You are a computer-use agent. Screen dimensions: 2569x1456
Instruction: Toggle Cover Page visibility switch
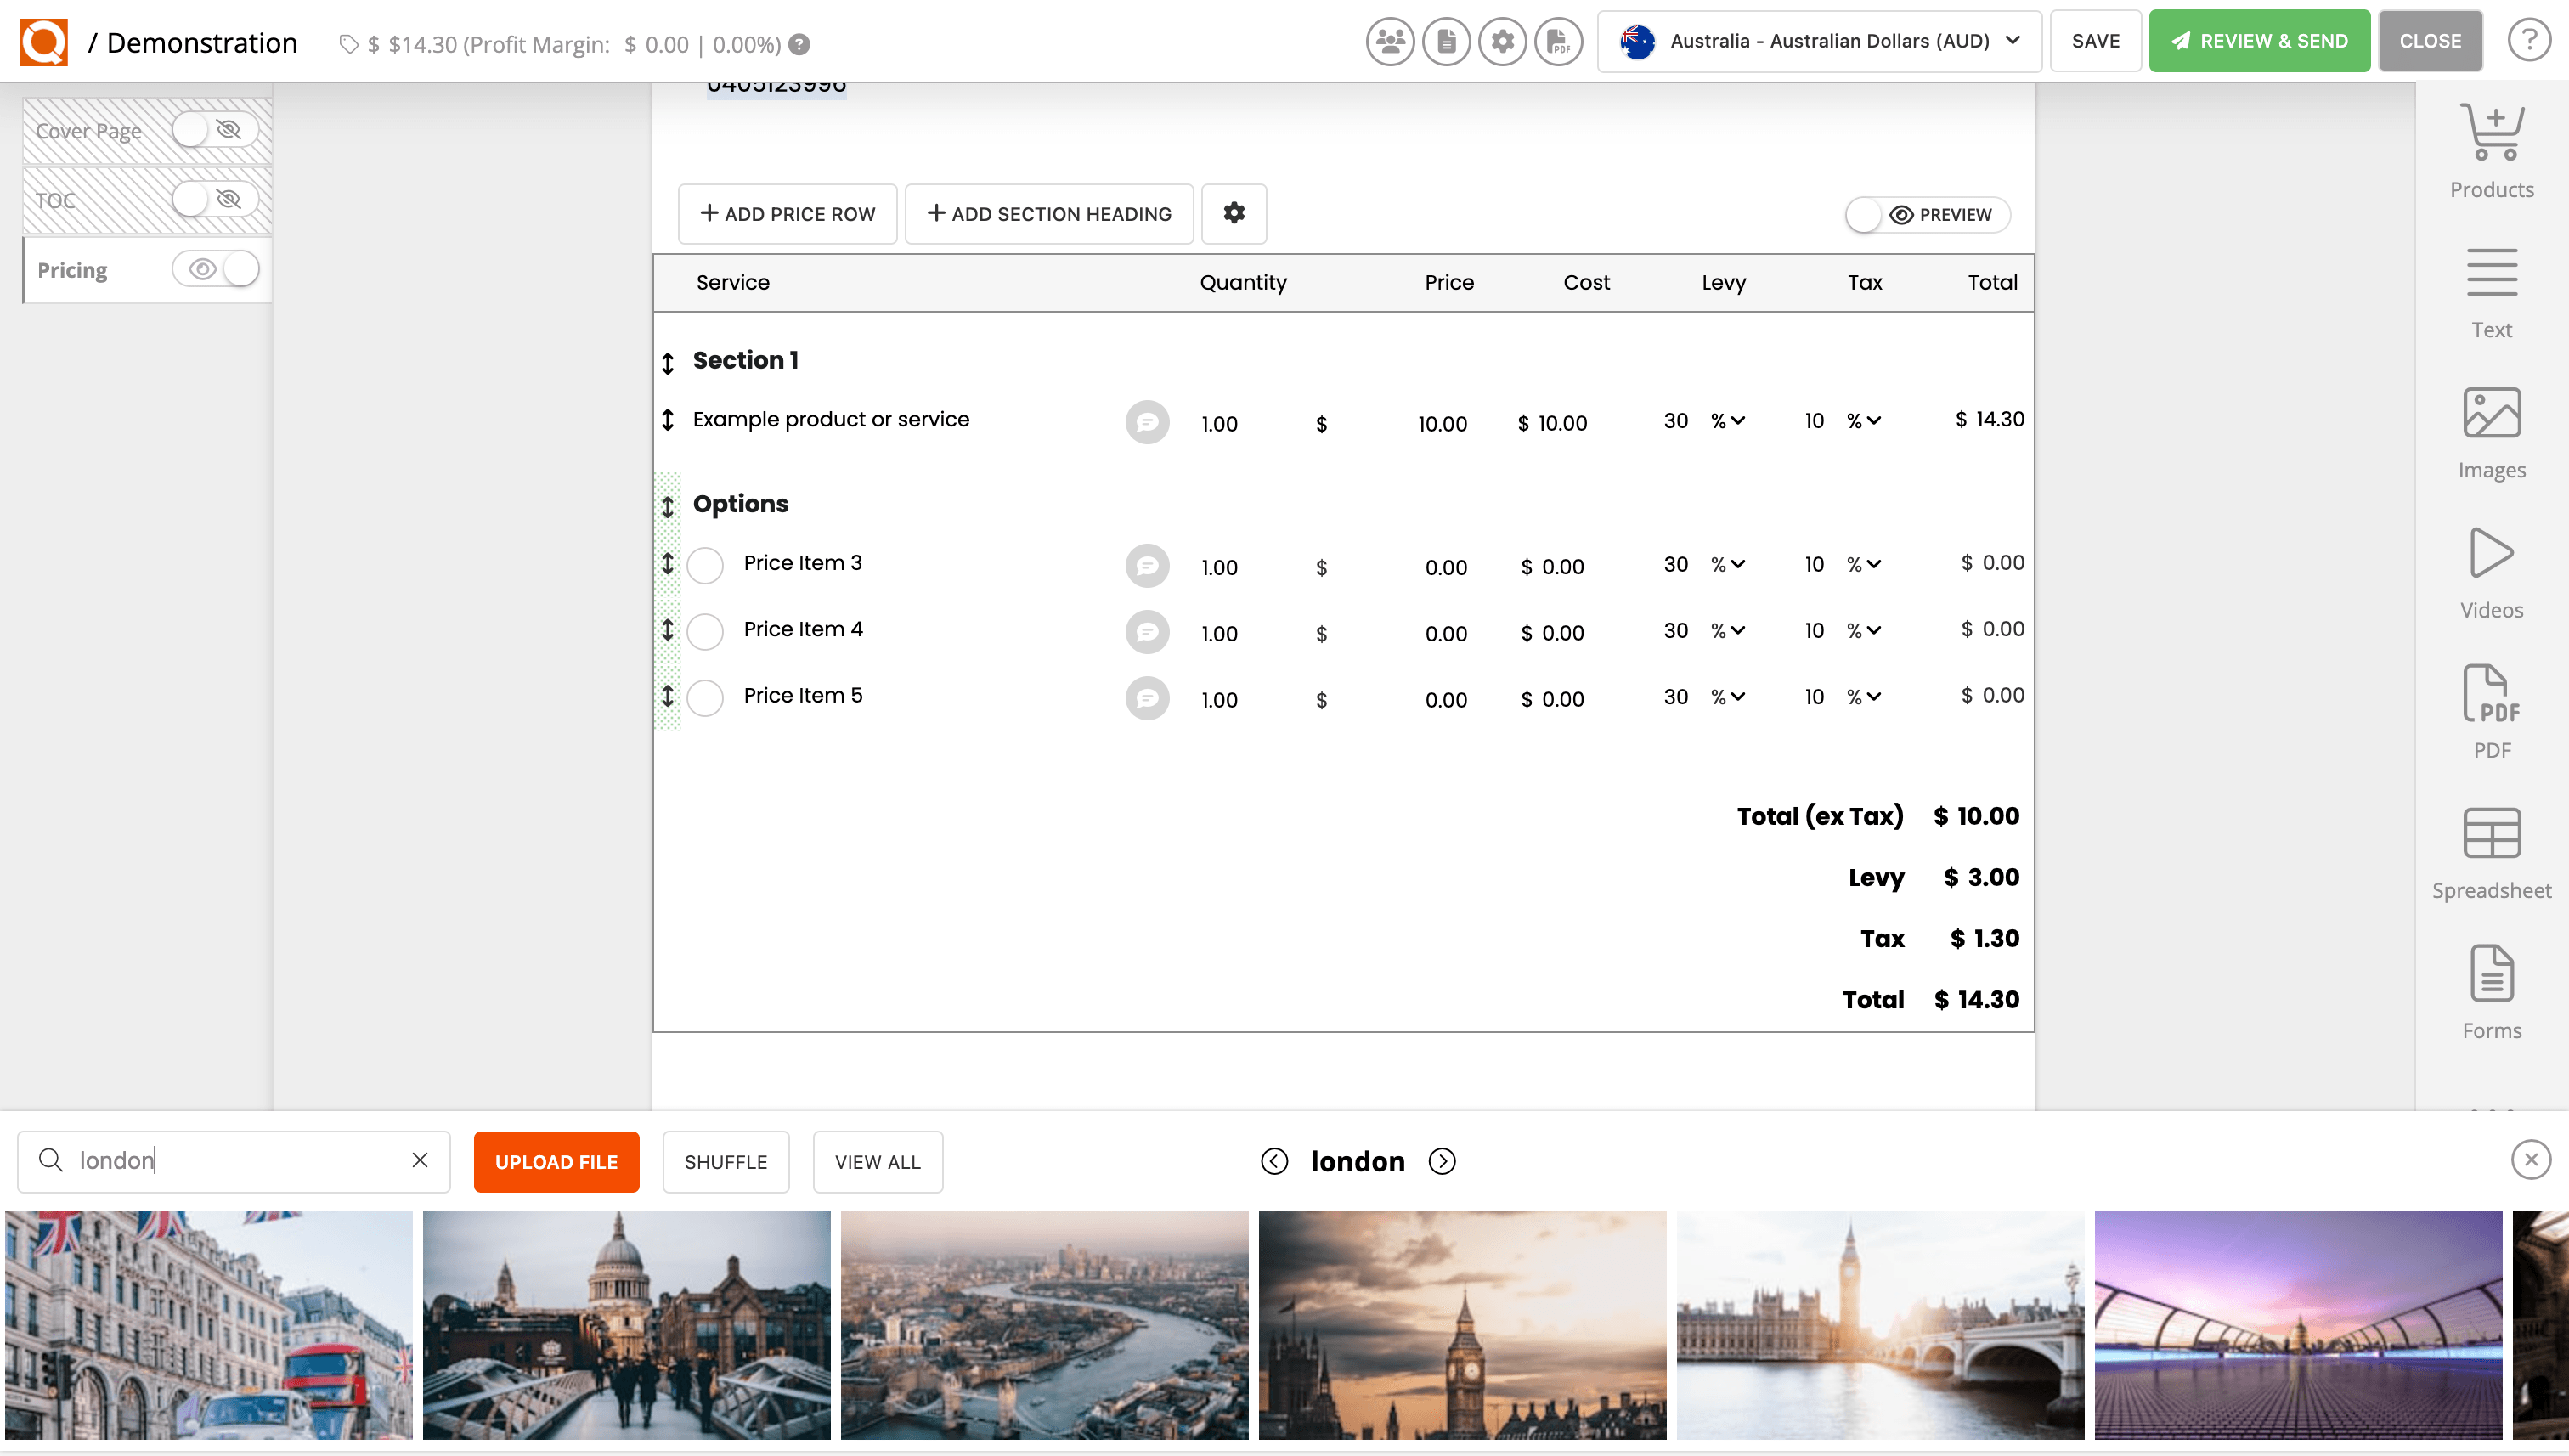[x=214, y=130]
